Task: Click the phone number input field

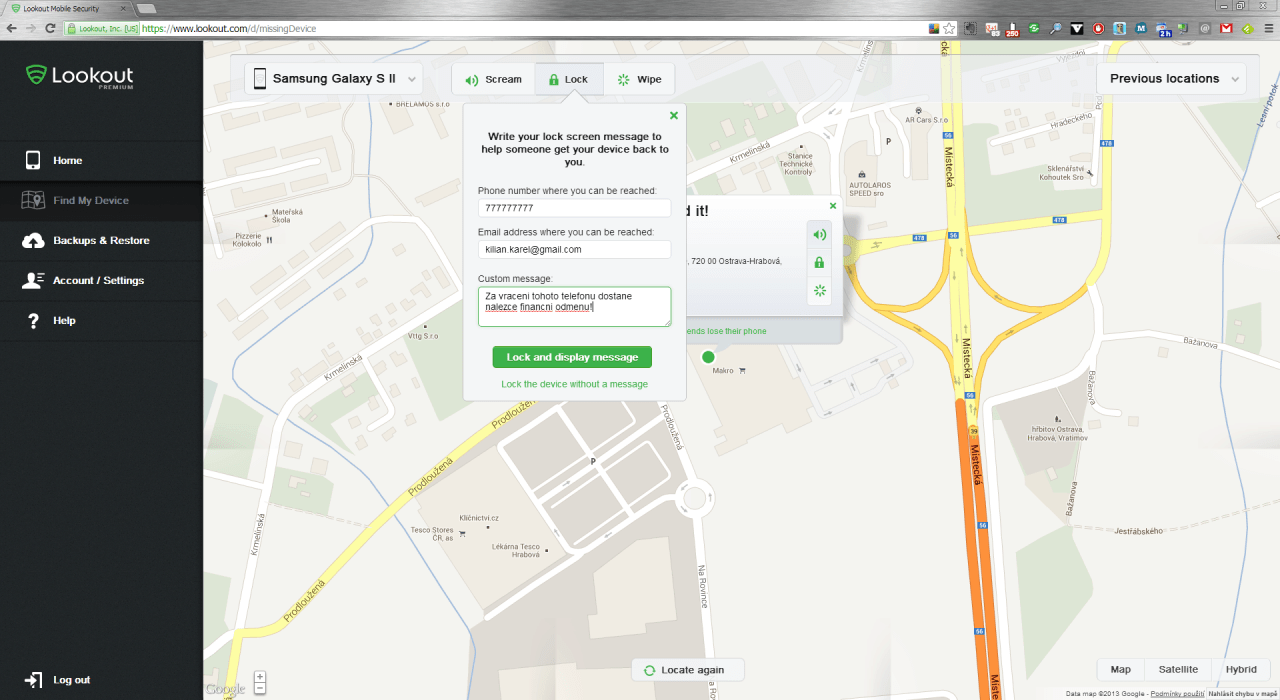Action: 574,208
